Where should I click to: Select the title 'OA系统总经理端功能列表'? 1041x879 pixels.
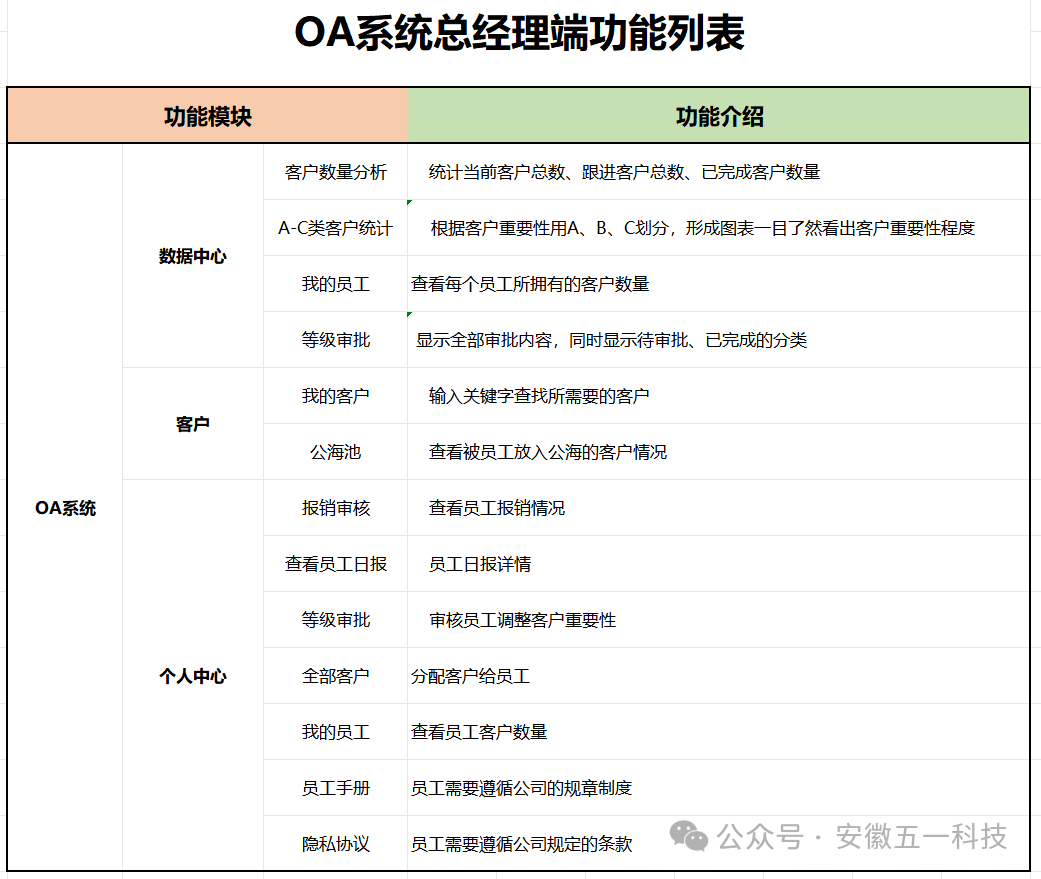pos(519,34)
